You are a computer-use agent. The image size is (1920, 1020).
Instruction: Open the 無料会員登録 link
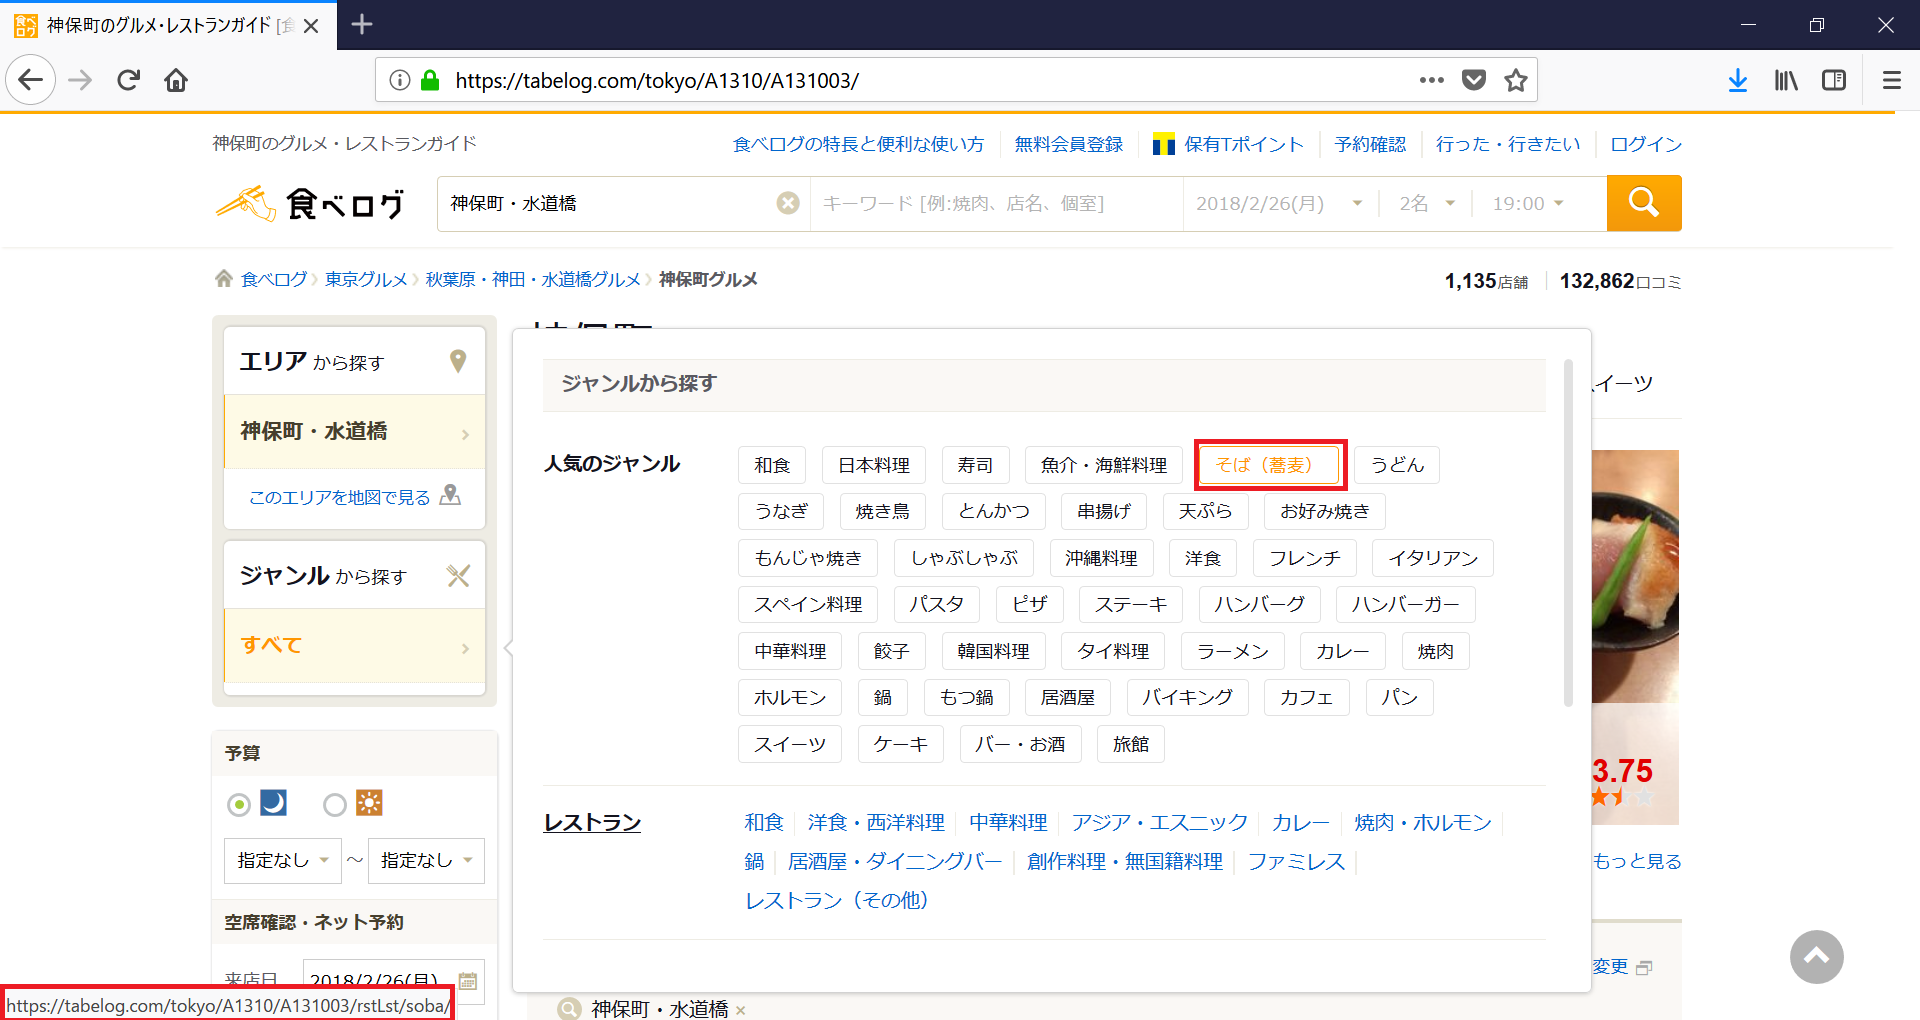pos(1069,144)
